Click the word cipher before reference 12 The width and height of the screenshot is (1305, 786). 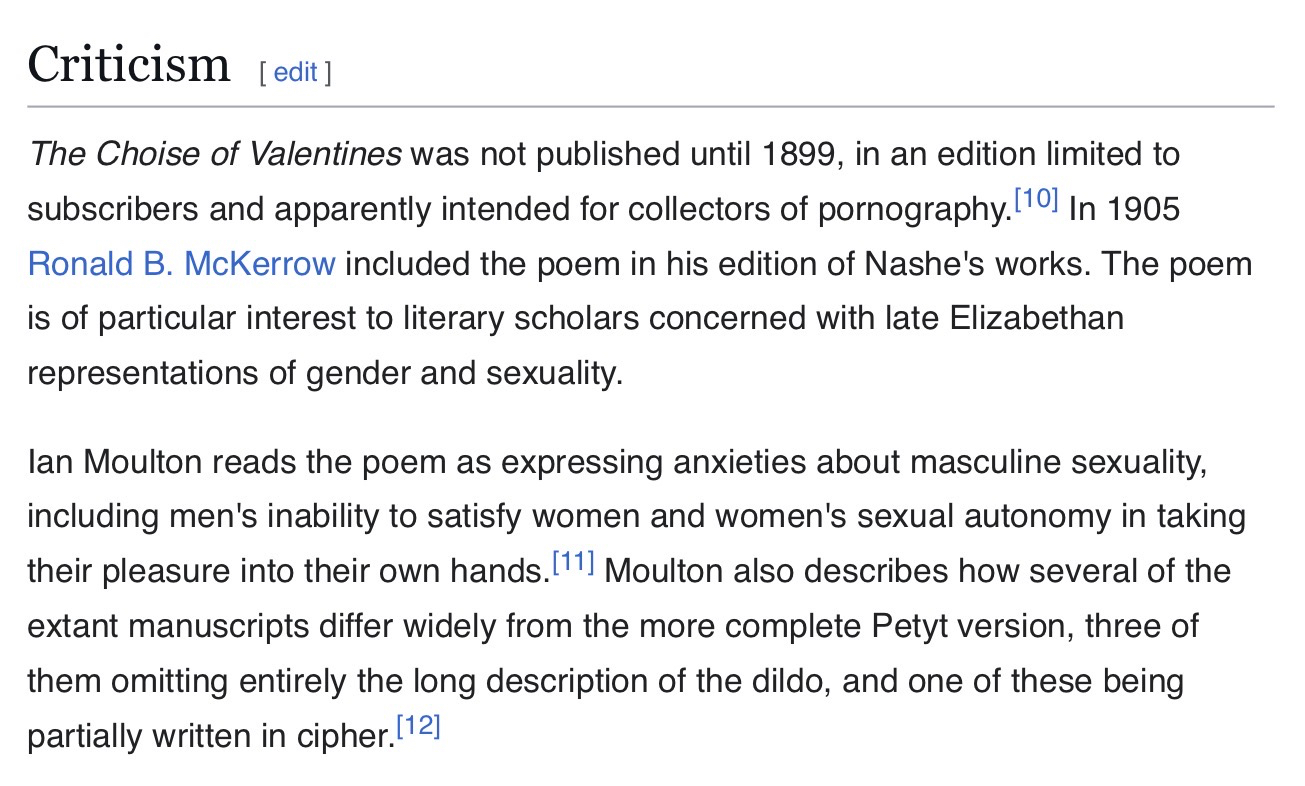point(340,737)
